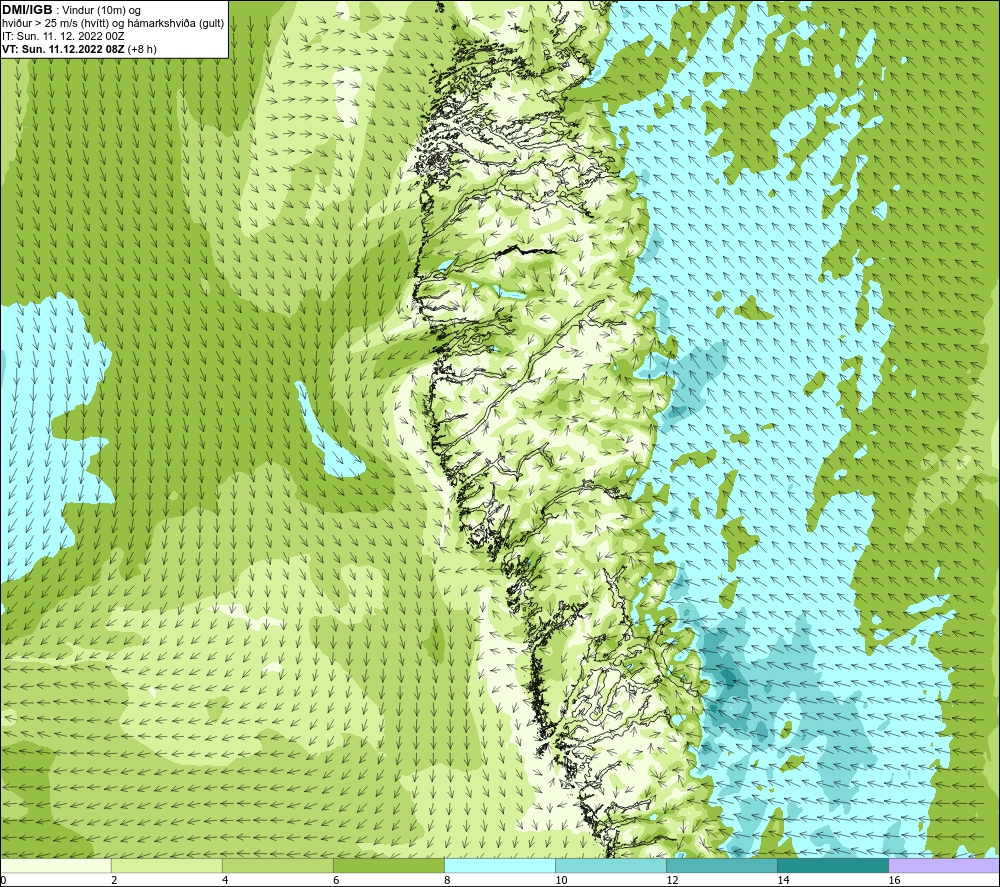
Task: Click the 8–10 m/s cyan legend swatch
Action: [500, 866]
